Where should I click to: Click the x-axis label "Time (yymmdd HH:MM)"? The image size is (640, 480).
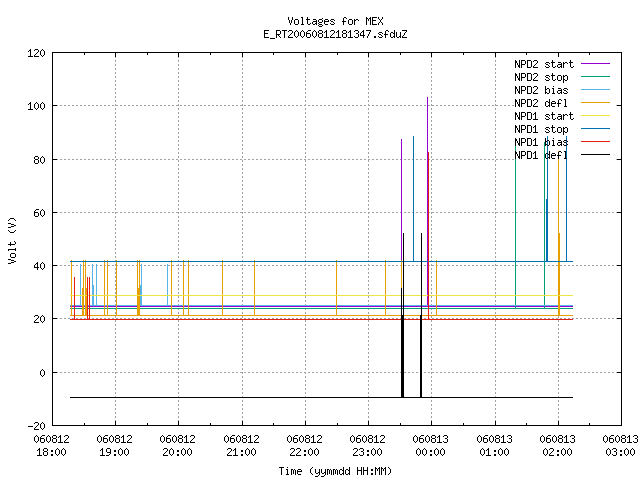[335, 471]
